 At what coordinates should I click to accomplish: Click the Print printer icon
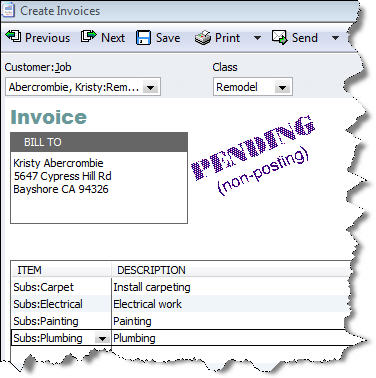[203, 38]
